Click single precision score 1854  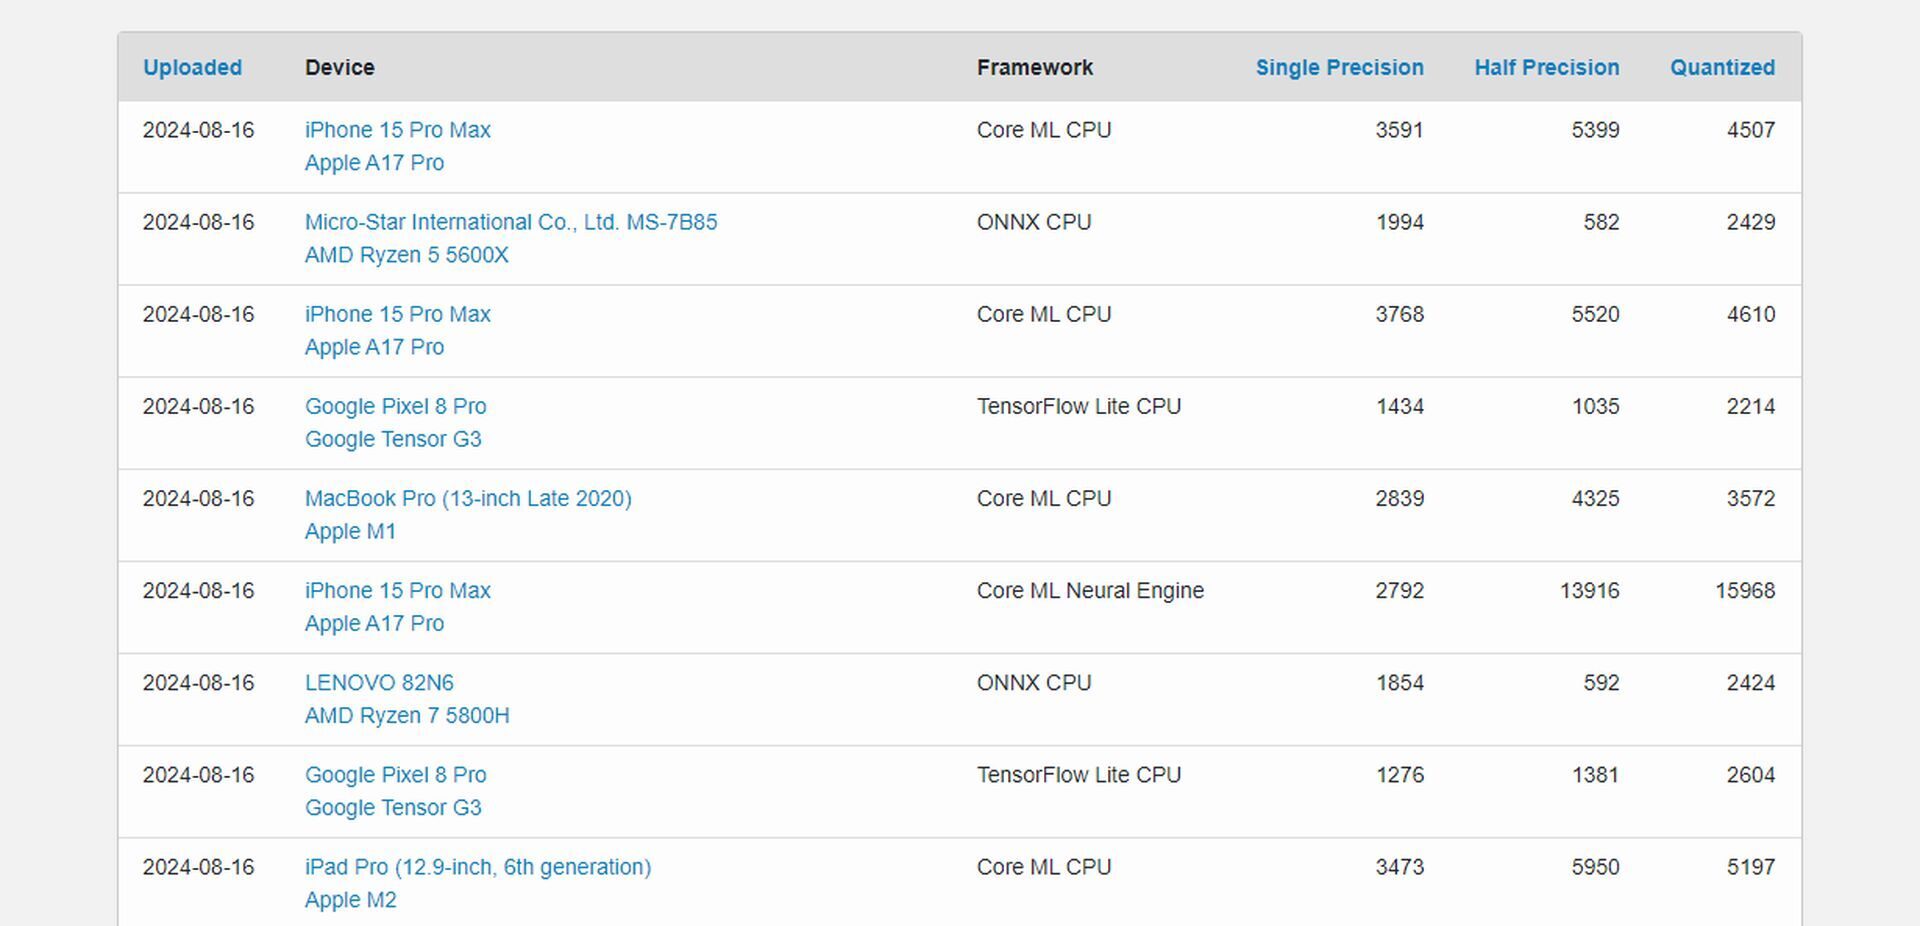coord(1400,683)
